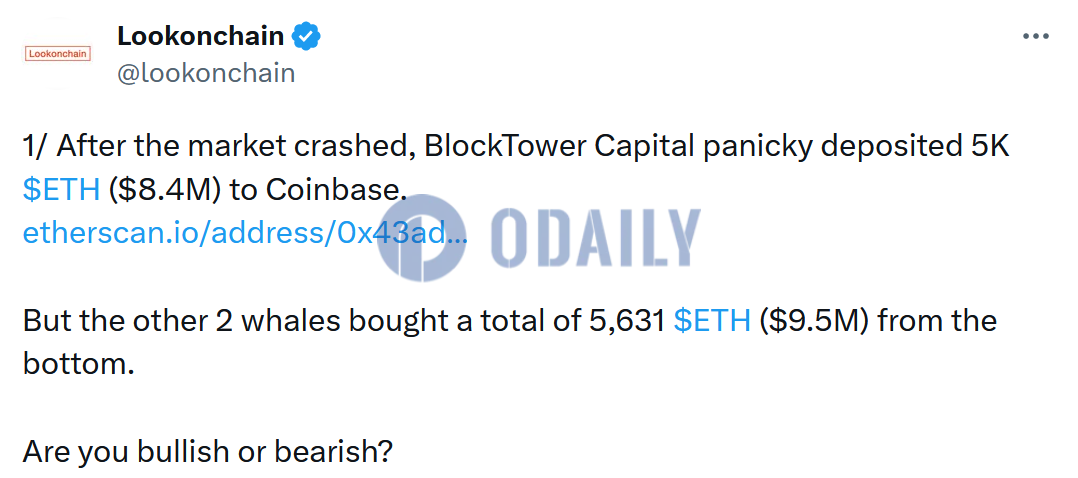Image resolution: width=1078 pixels, height=478 pixels.
Task: Click 'Are you bullish or bearish?' line
Action: click(x=206, y=451)
